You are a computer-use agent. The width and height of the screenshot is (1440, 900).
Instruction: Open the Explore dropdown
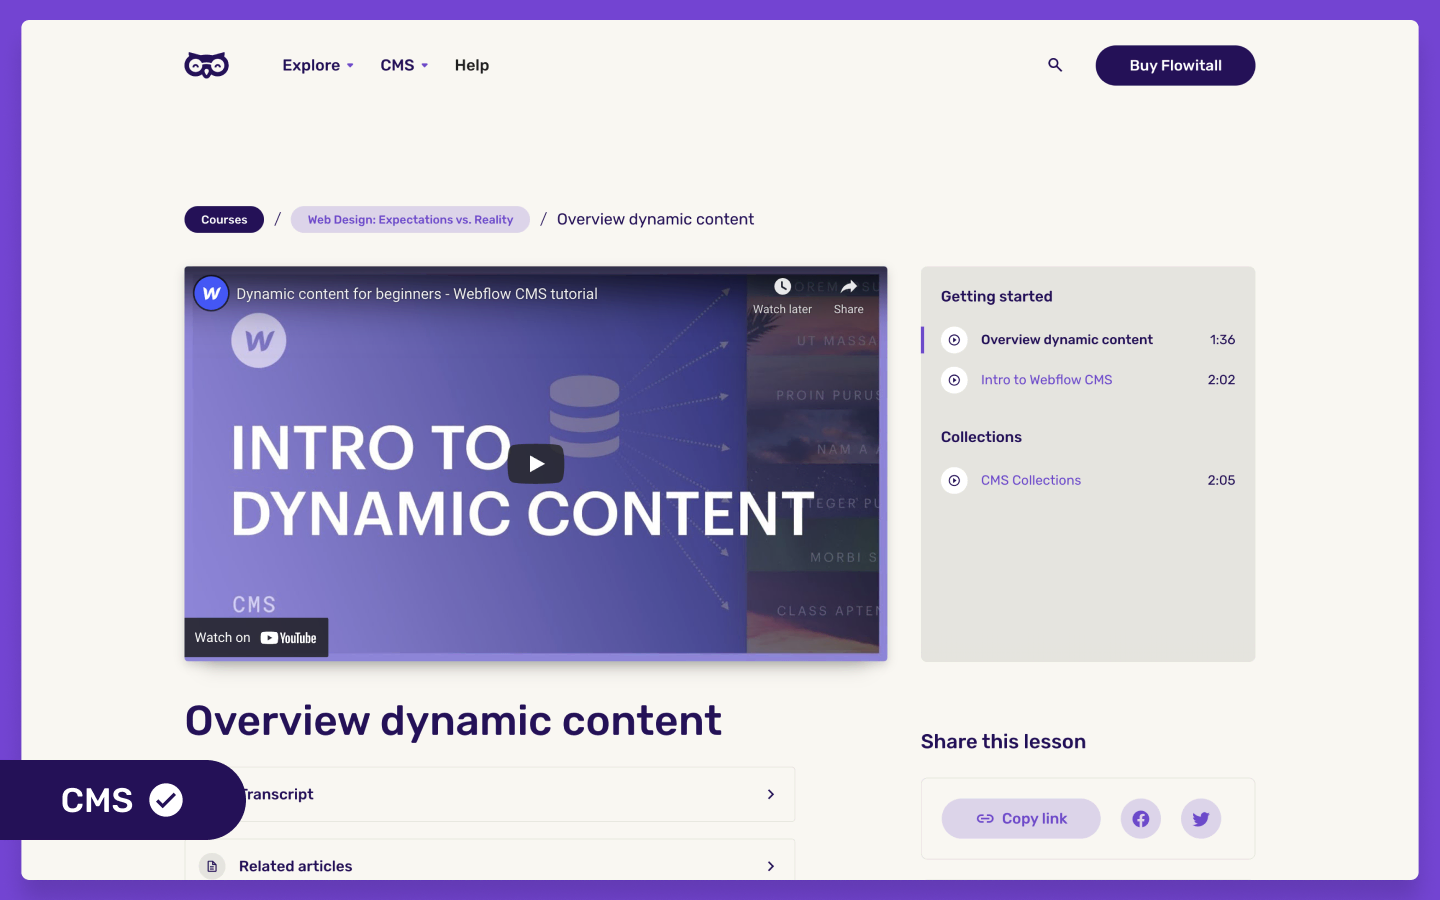pyautogui.click(x=317, y=65)
